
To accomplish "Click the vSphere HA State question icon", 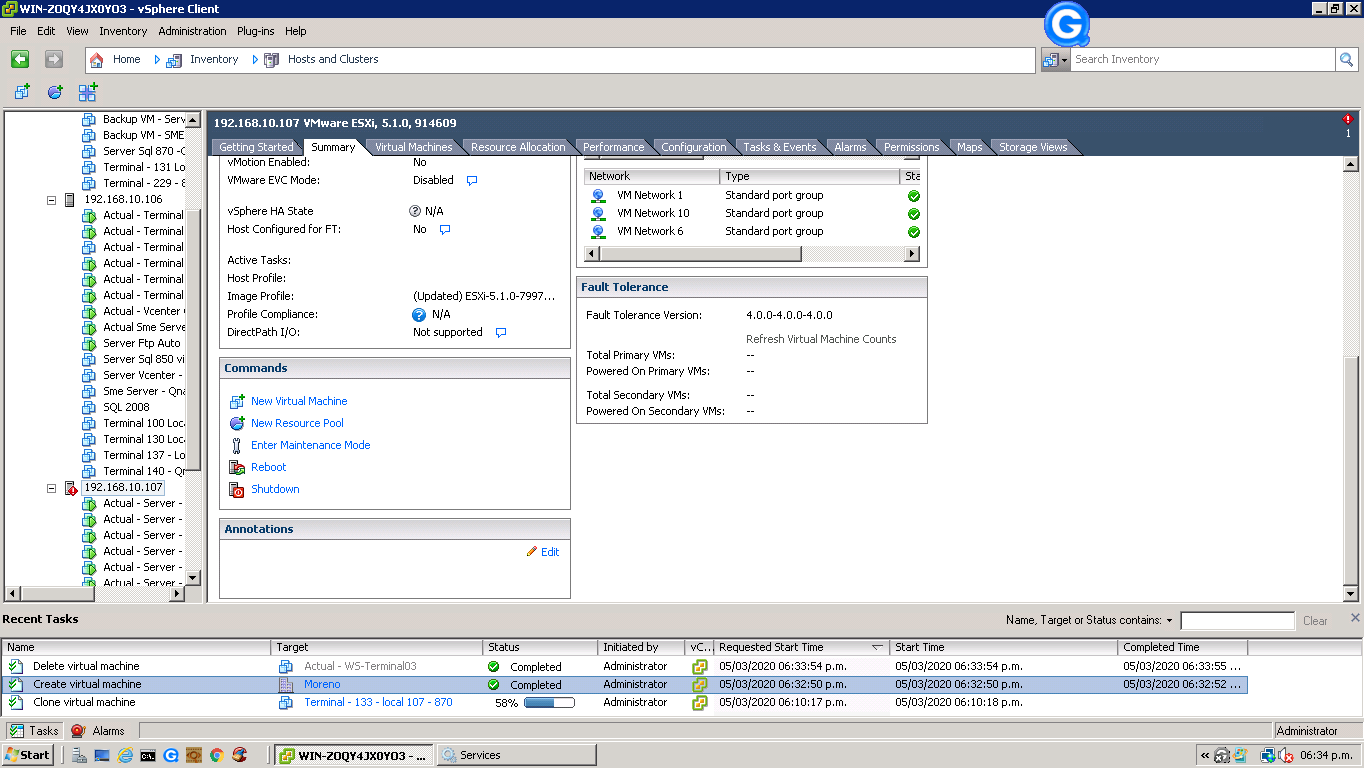I will [x=415, y=211].
